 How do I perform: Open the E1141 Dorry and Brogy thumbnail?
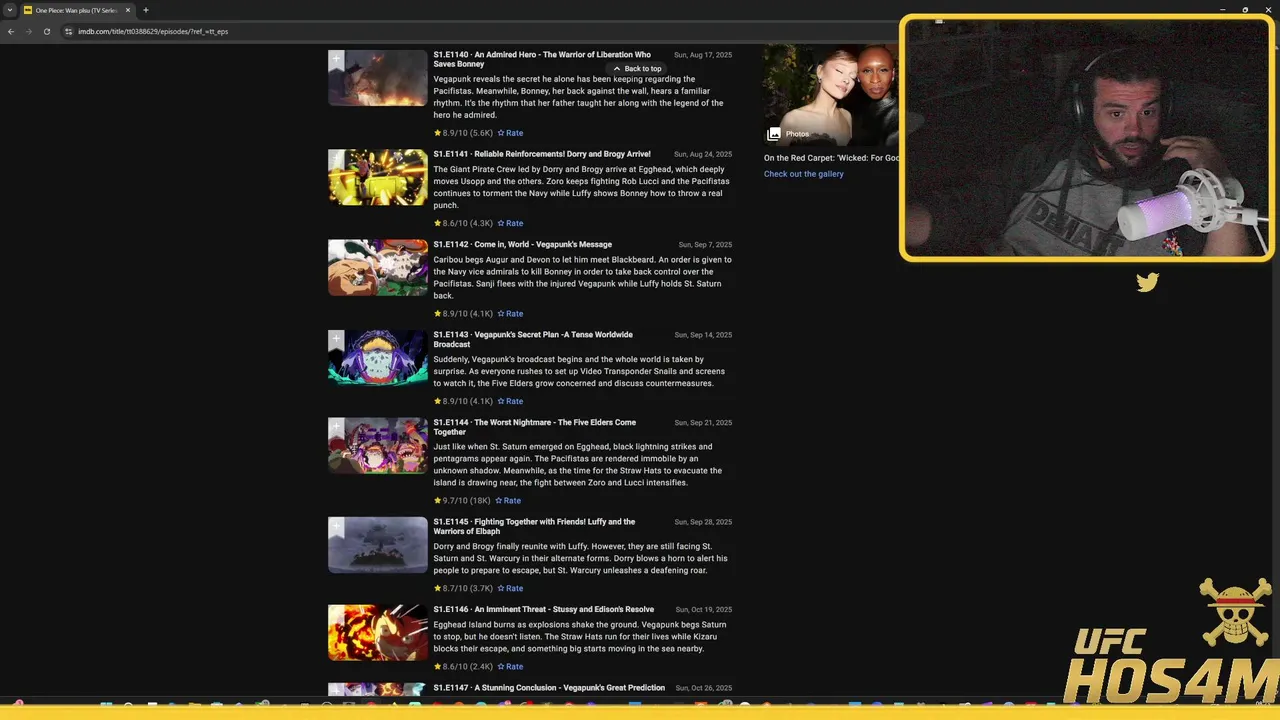click(378, 177)
